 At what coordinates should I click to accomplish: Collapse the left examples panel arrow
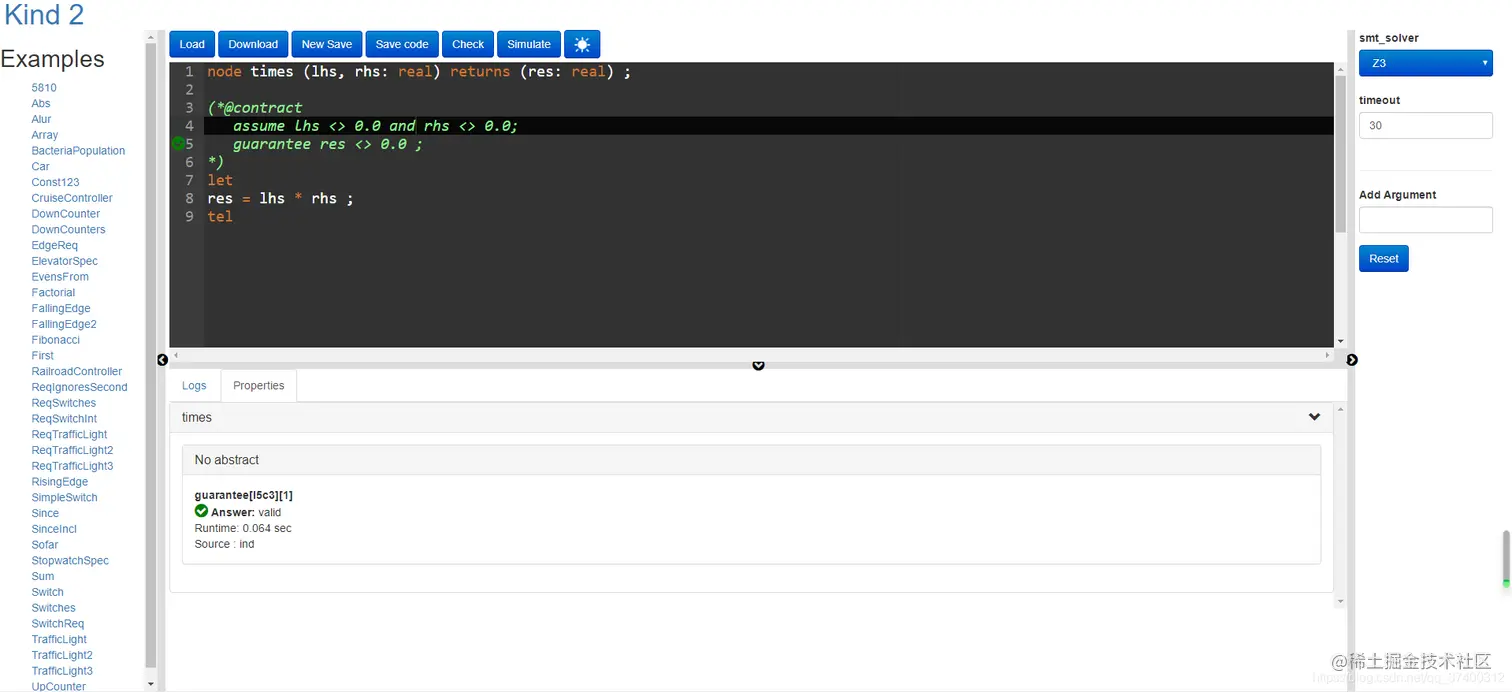click(x=162, y=360)
